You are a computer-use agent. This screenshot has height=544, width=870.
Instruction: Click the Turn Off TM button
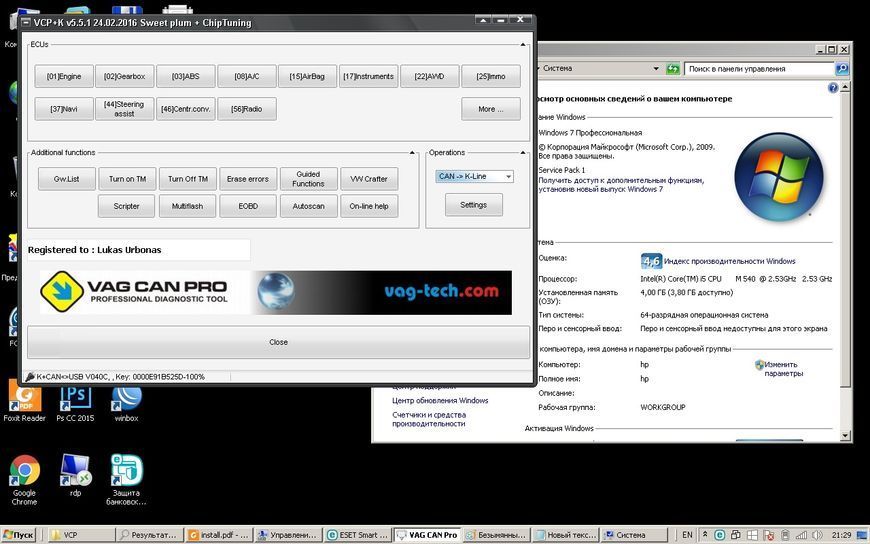pyautogui.click(x=188, y=179)
